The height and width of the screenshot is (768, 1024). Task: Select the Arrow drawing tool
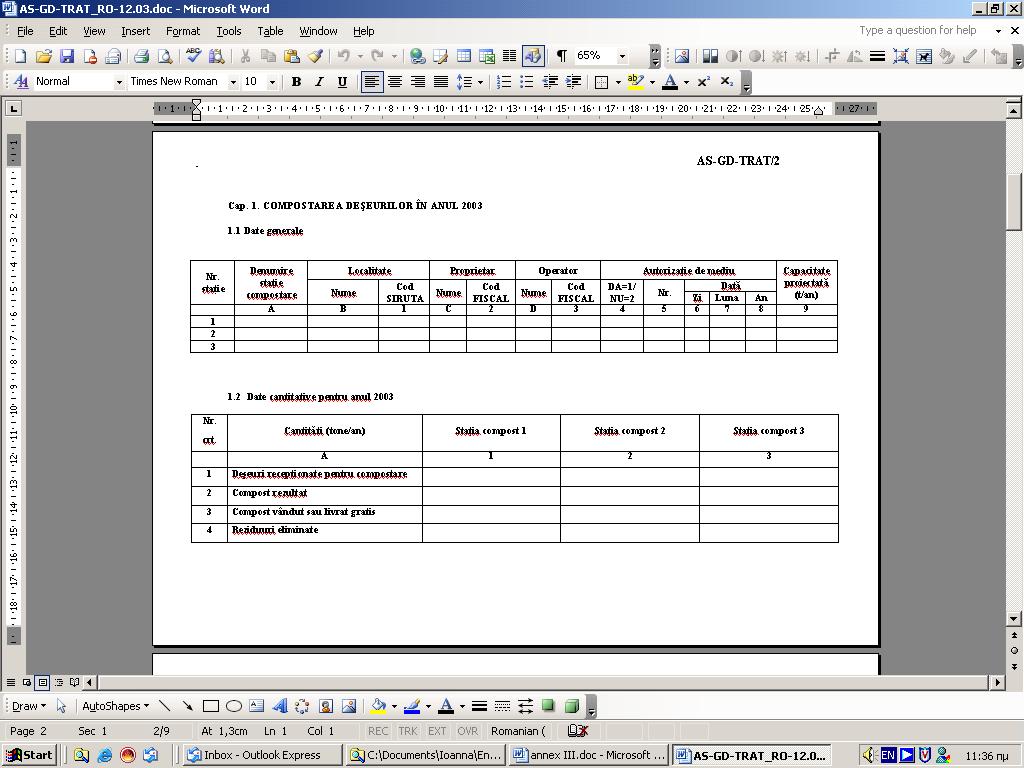pos(187,706)
